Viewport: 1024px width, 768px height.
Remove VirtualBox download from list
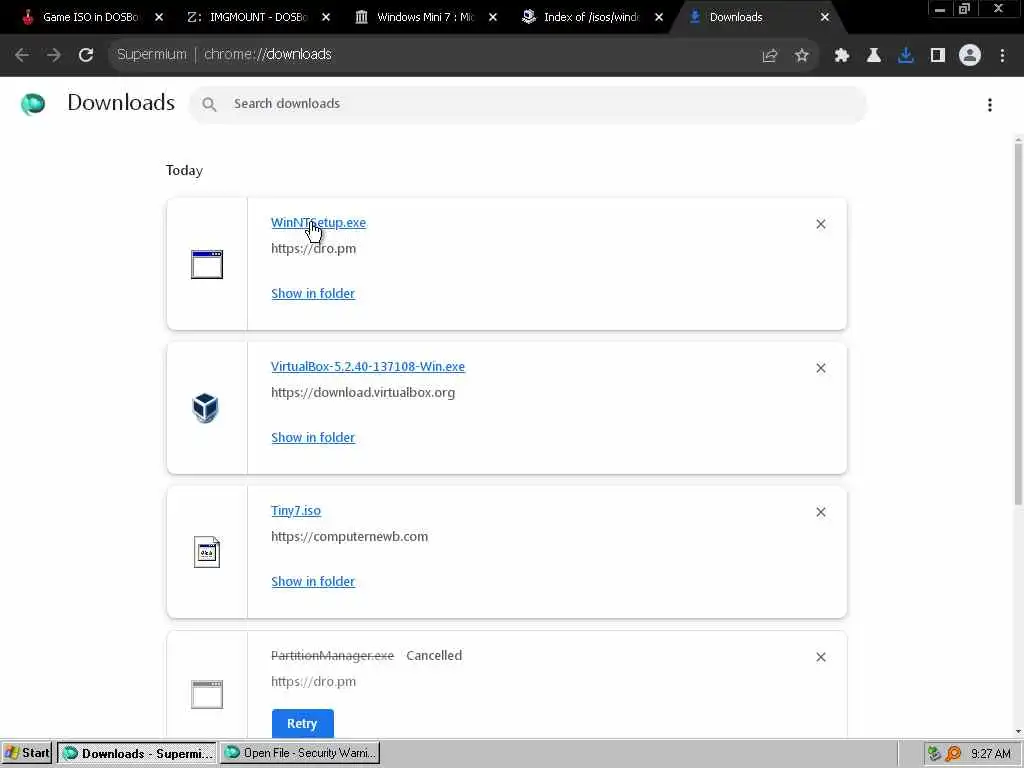(x=821, y=368)
